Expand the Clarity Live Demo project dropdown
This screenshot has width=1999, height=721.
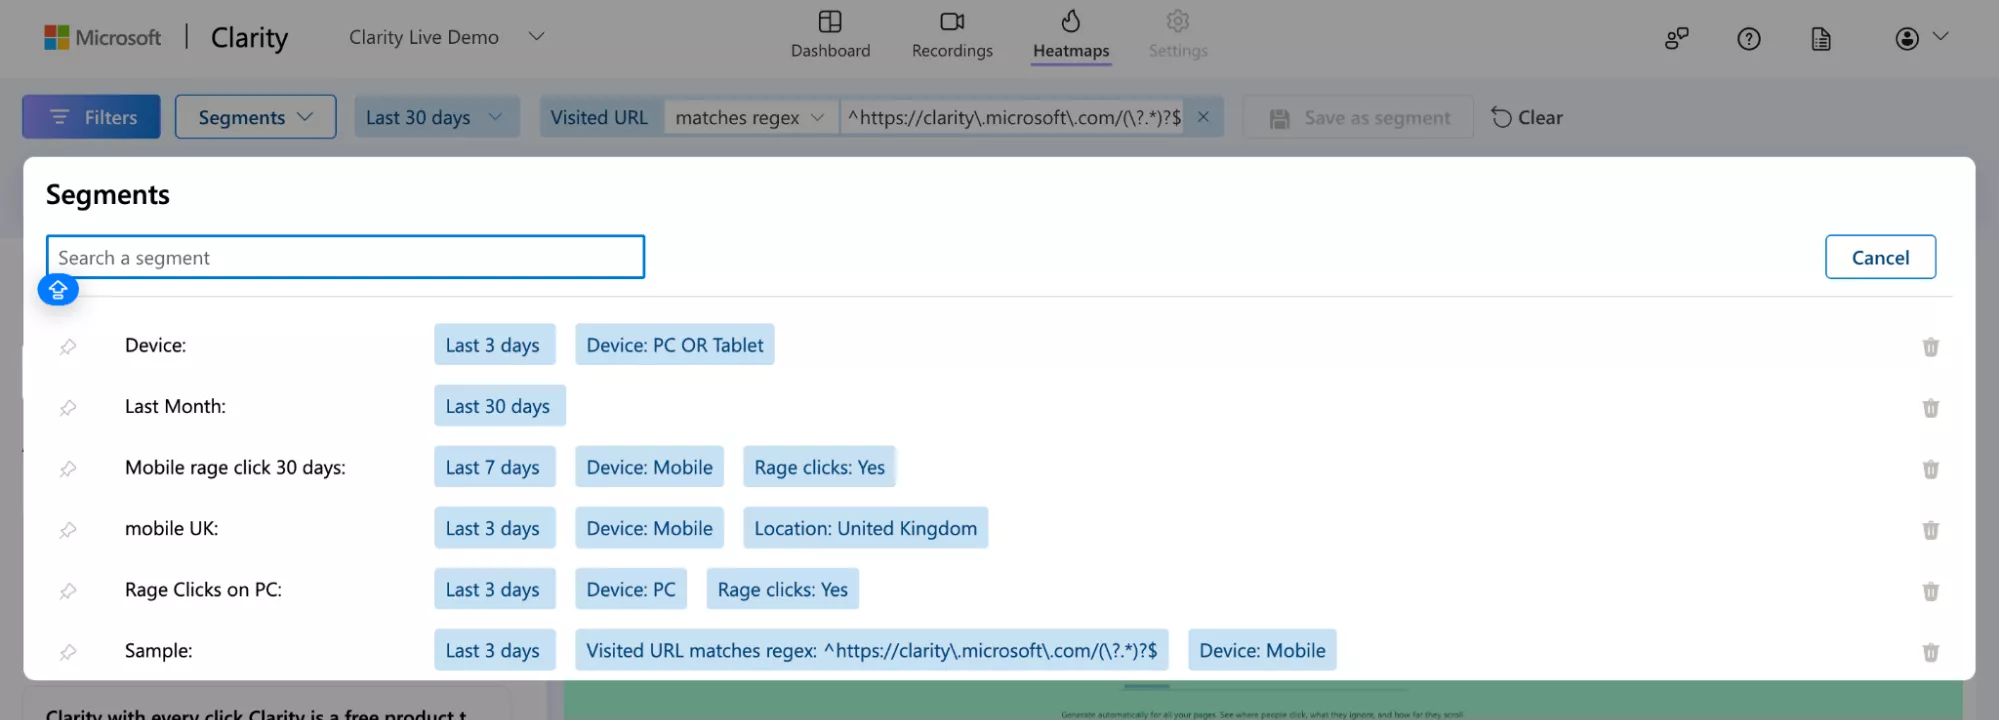pos(536,37)
